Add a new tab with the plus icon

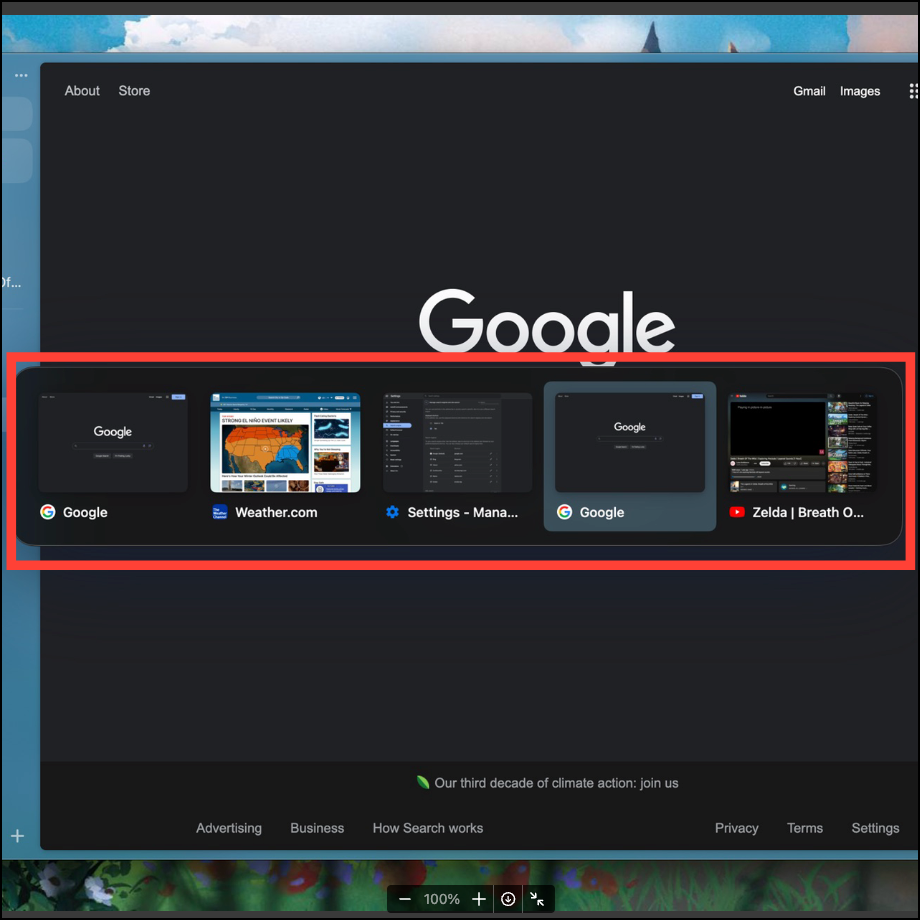pyautogui.click(x=18, y=836)
